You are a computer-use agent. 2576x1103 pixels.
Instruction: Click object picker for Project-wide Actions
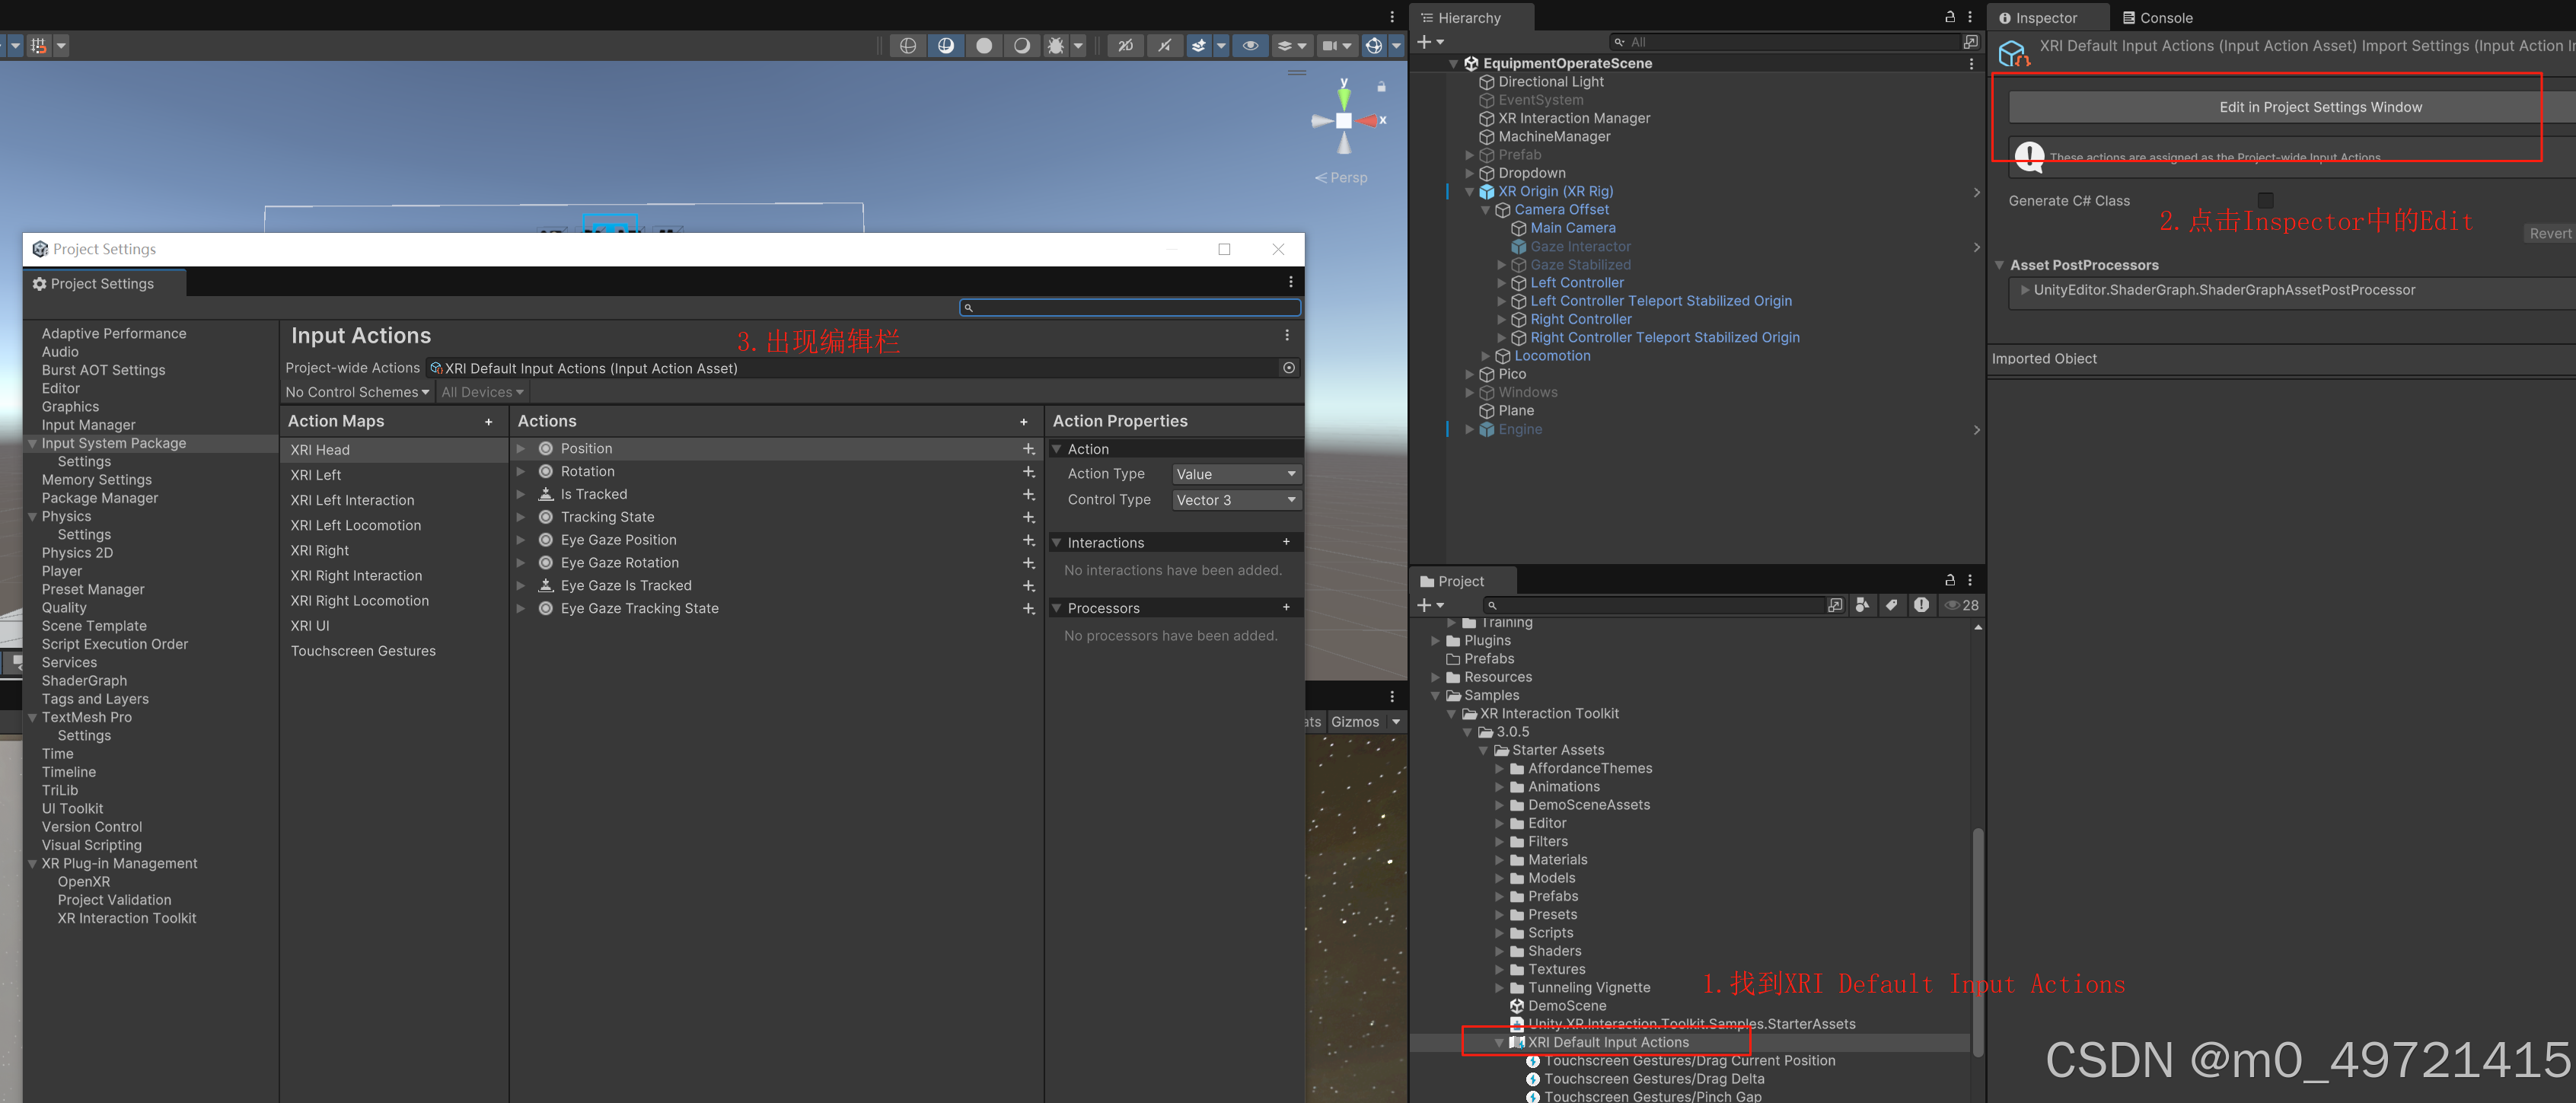coord(1288,368)
